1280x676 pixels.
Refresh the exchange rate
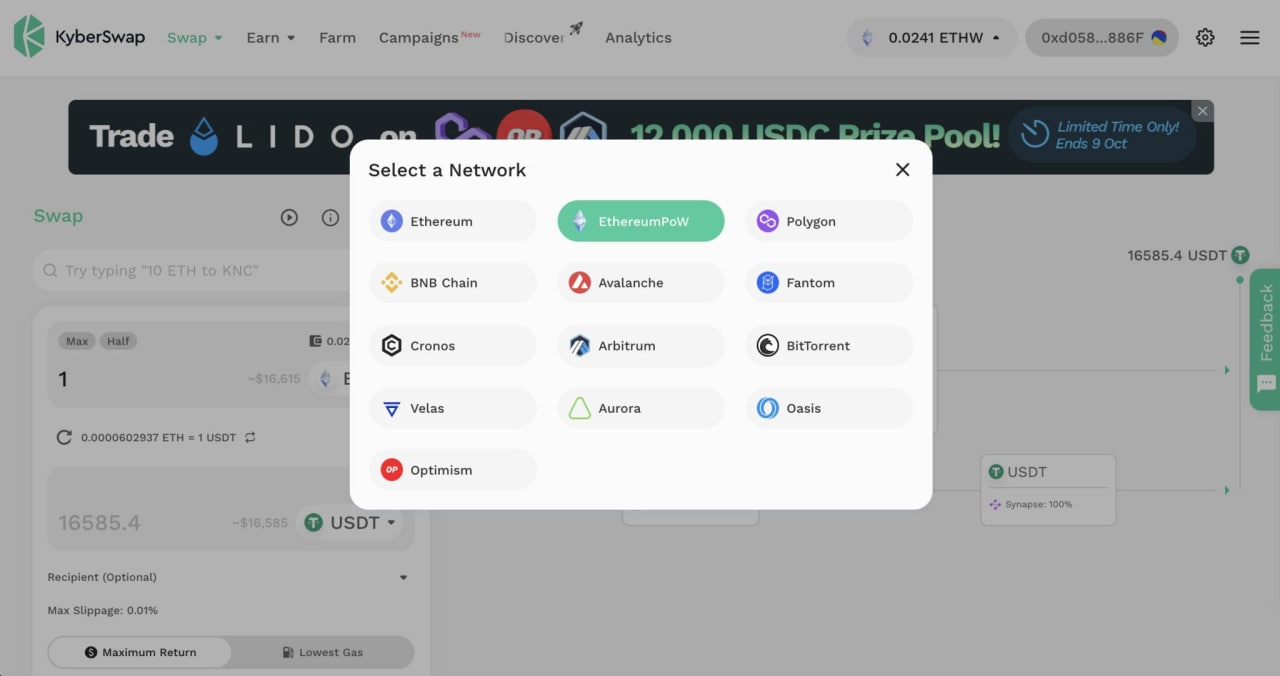point(64,437)
